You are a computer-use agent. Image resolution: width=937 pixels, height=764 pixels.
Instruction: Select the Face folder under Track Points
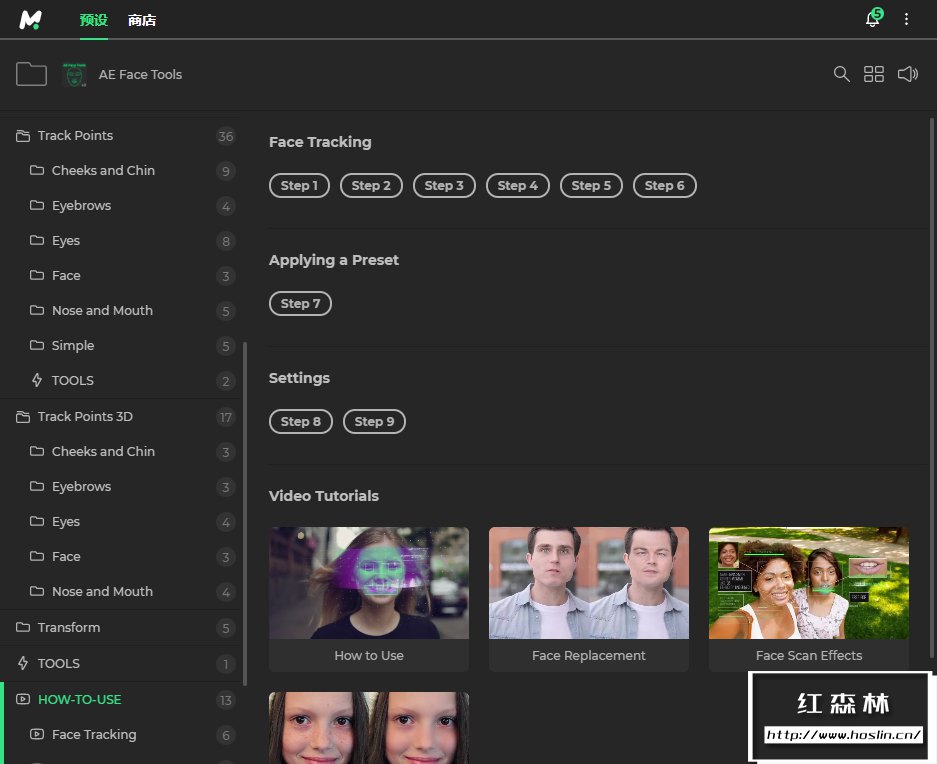[121, 276]
